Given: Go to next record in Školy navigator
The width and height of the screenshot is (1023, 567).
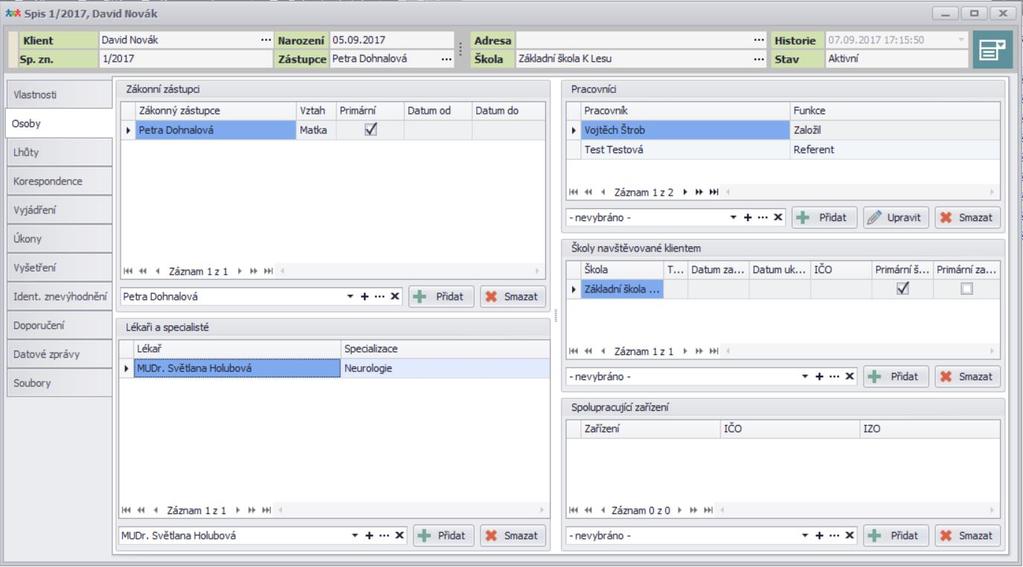Looking at the screenshot, I should tap(684, 351).
